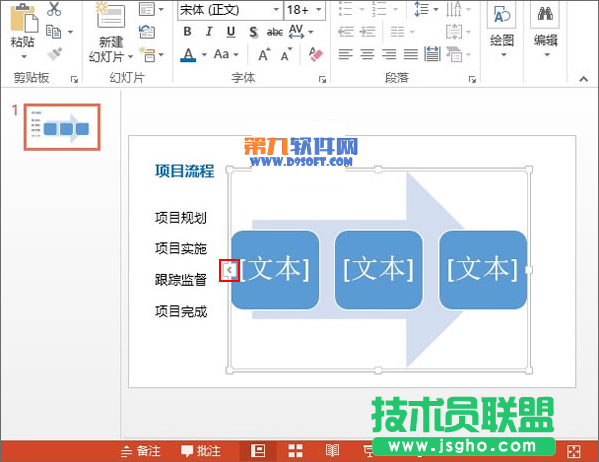Center the text alignment
Image resolution: width=599 pixels, height=462 pixels.
point(367,54)
